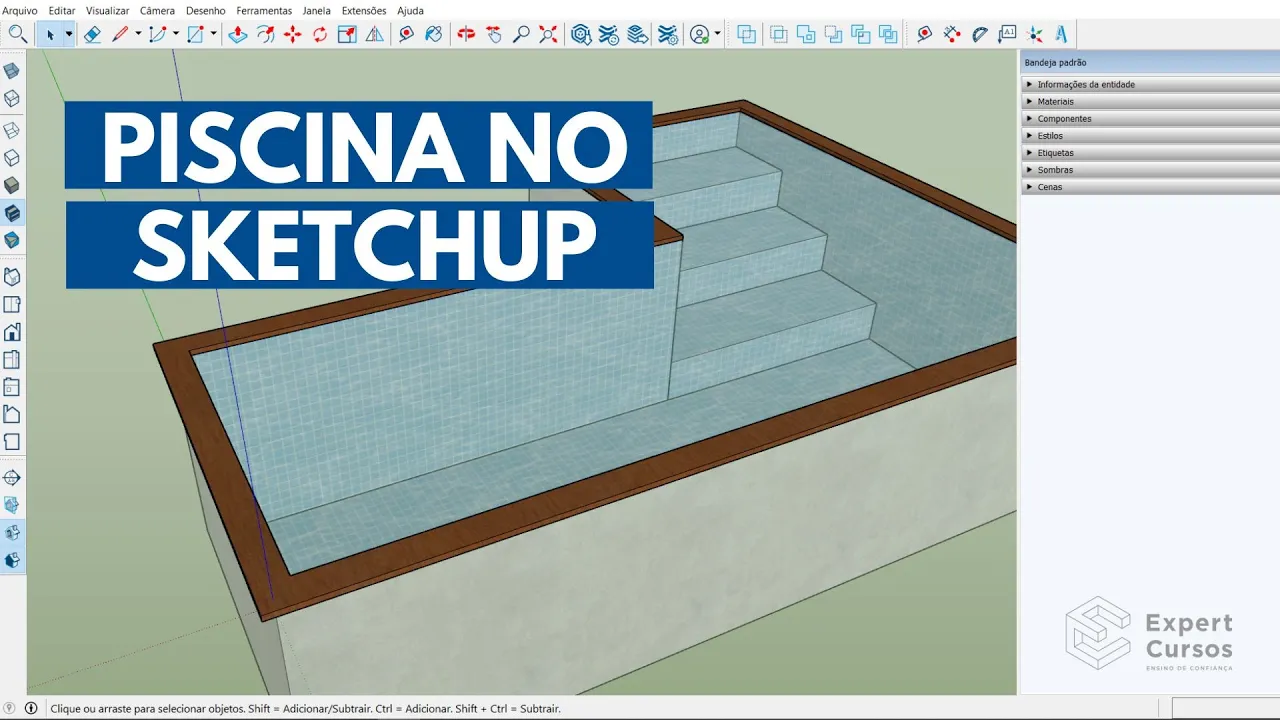Click the Subtract solid tool
1280x720 pixels.
click(x=833, y=34)
